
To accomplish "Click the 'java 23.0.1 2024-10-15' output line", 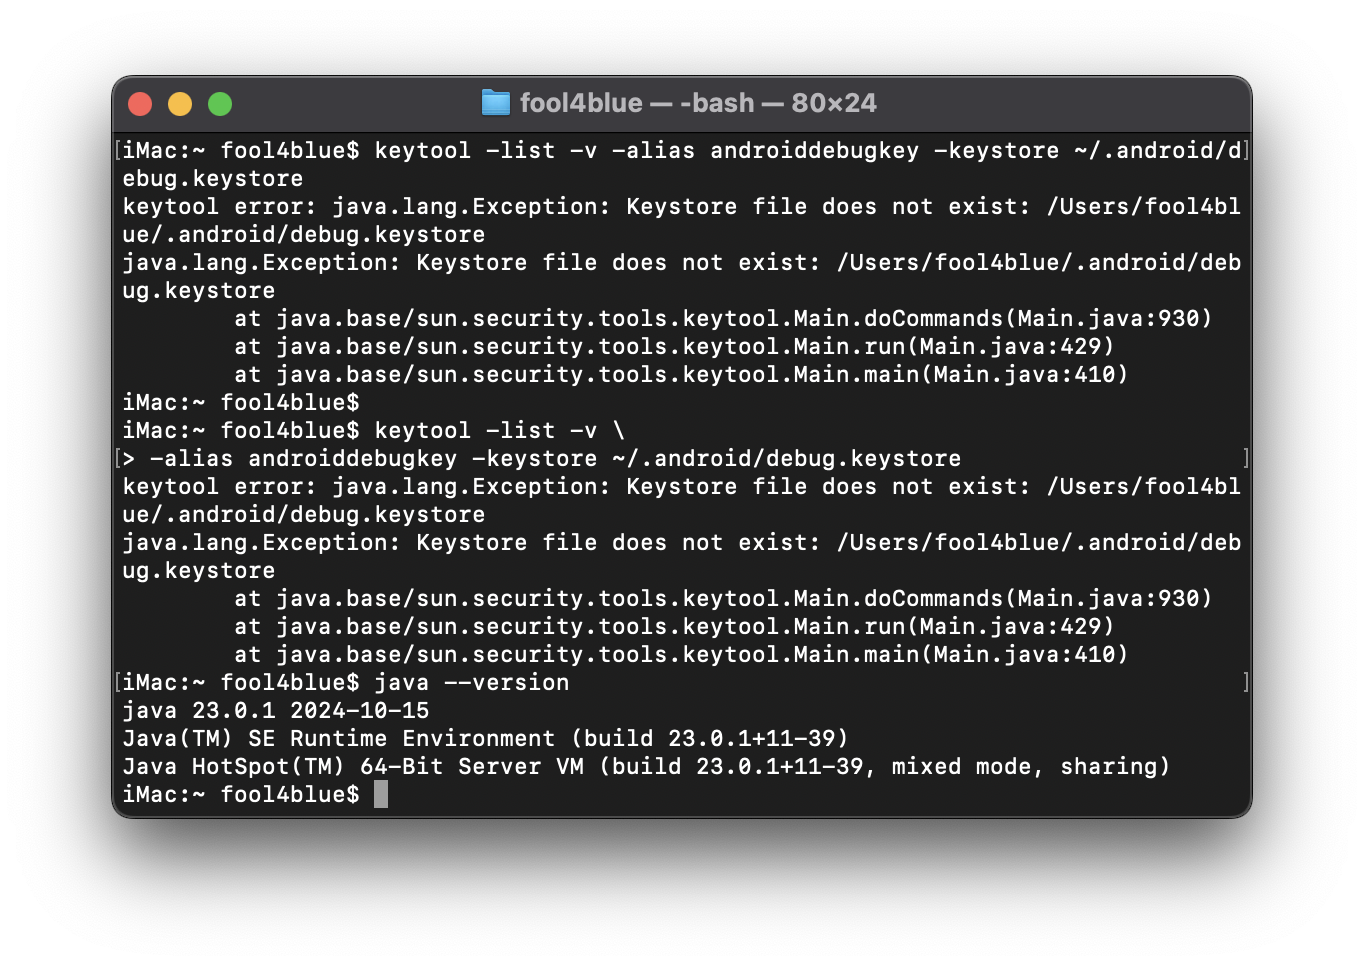I will 276,710.
